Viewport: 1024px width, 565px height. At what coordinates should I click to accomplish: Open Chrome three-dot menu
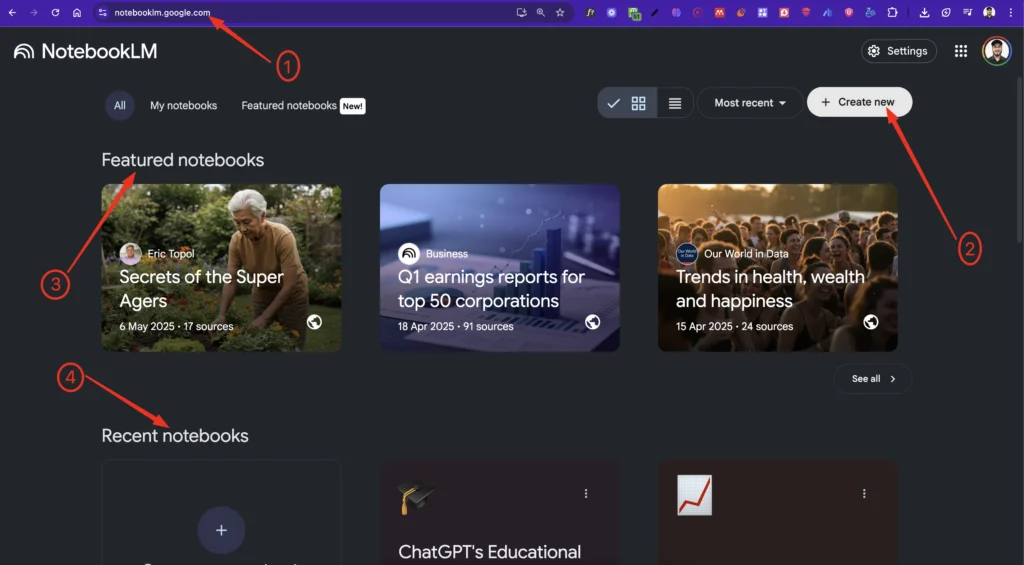(x=1011, y=12)
